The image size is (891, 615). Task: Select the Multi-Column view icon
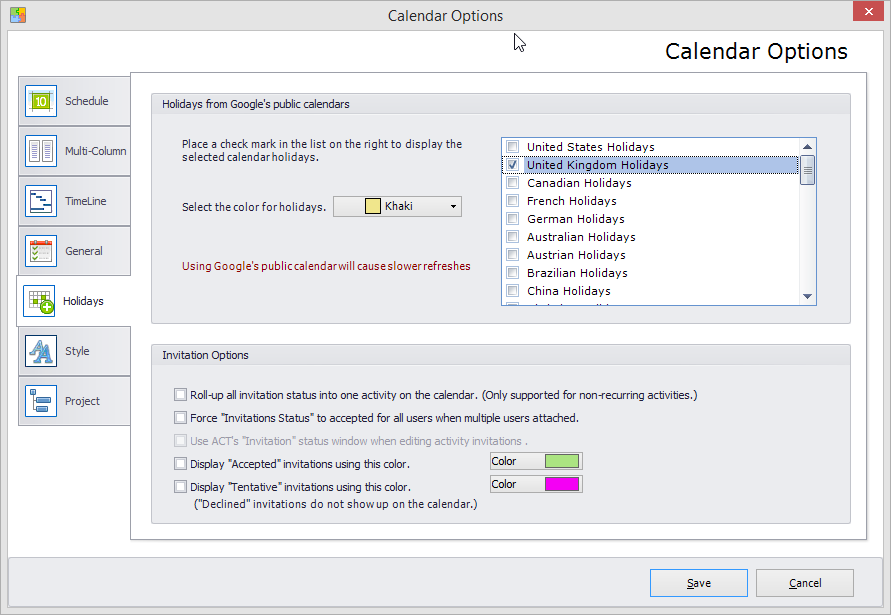(x=41, y=151)
